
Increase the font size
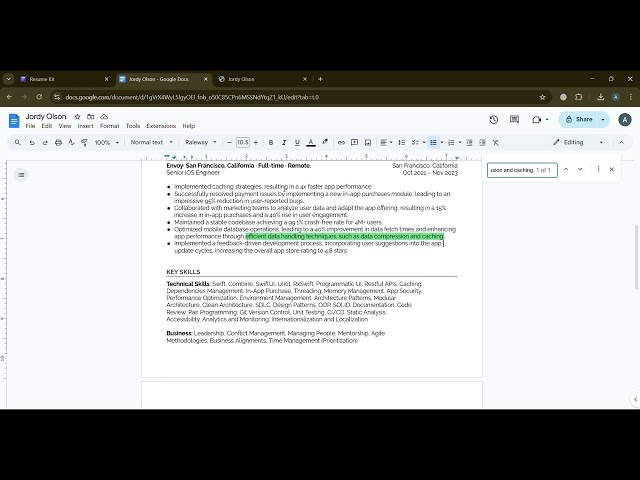[x=256, y=142]
